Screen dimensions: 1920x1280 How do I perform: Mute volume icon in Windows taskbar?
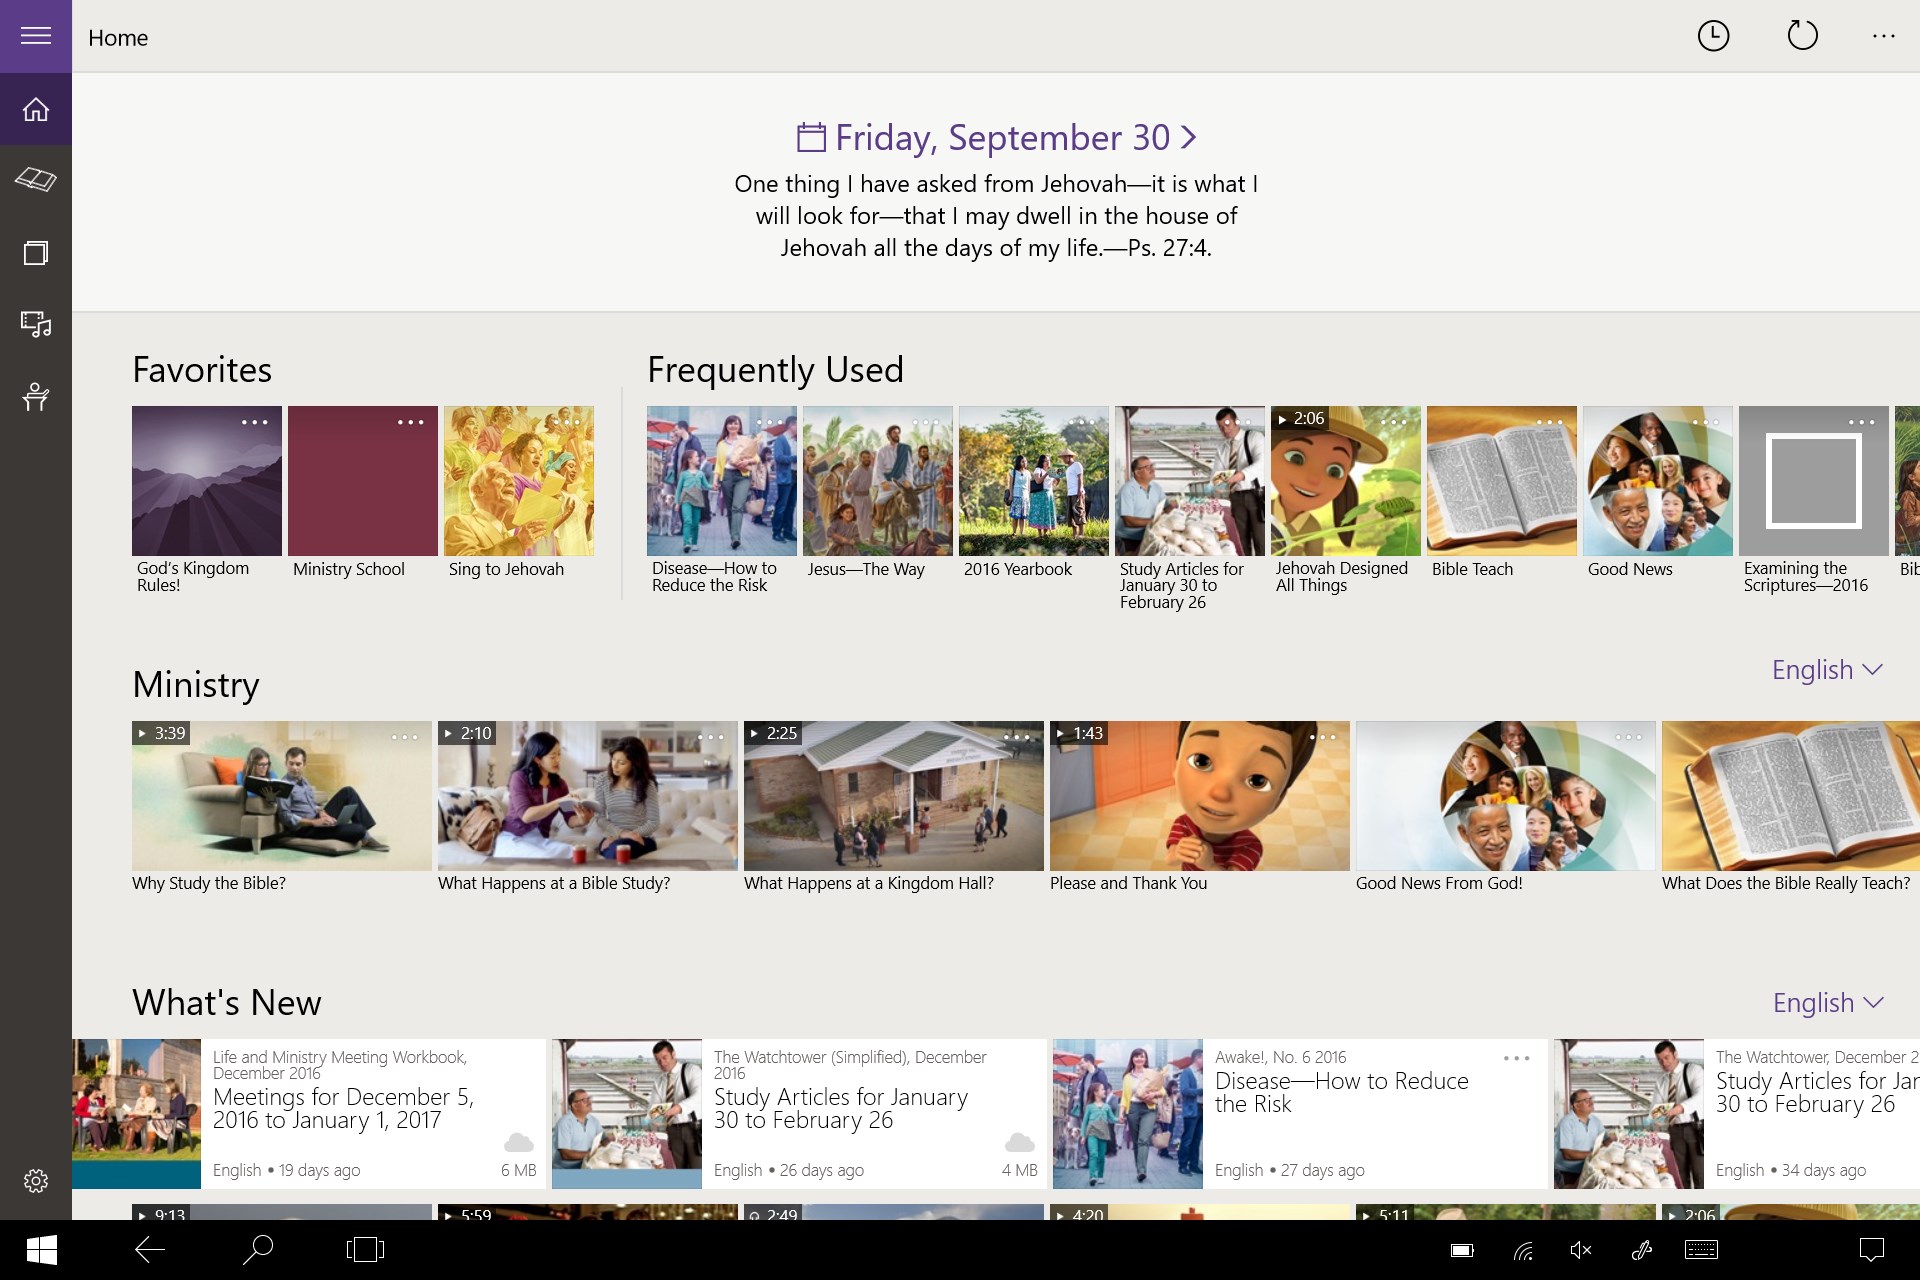click(x=1580, y=1250)
